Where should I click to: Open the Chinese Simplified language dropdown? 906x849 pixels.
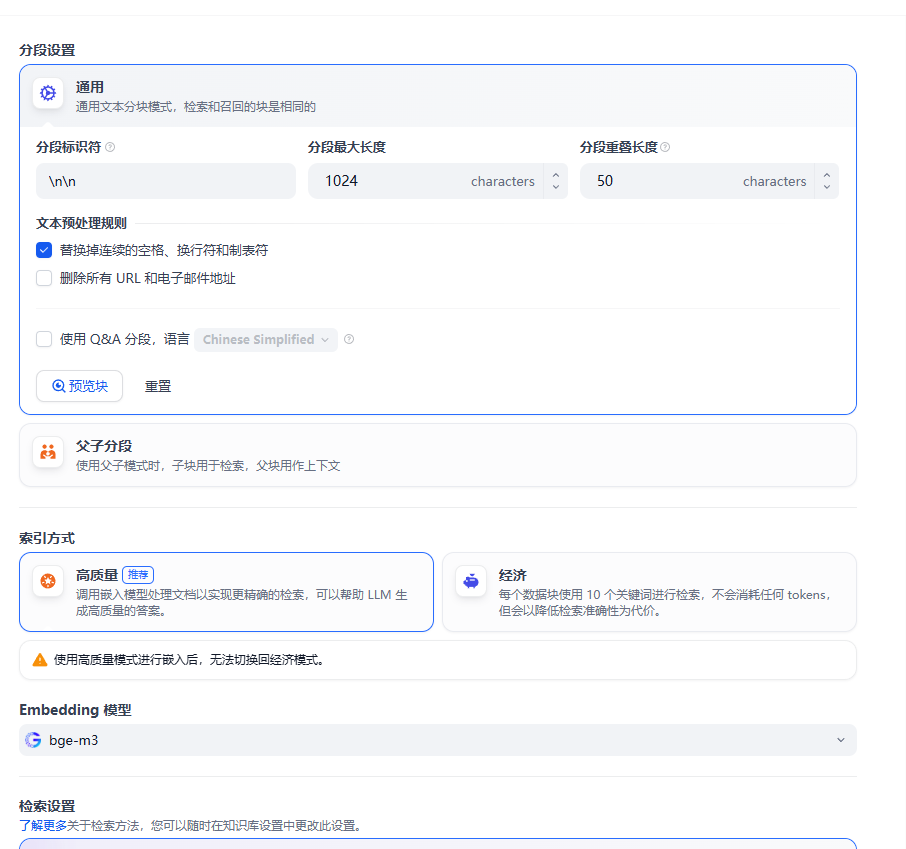(x=266, y=339)
